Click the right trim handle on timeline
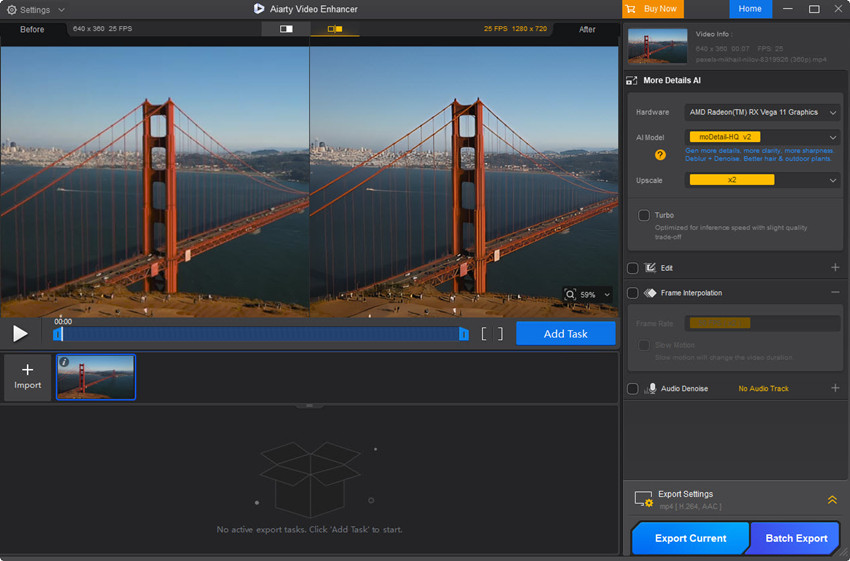This screenshot has height=561, width=850. [x=463, y=334]
